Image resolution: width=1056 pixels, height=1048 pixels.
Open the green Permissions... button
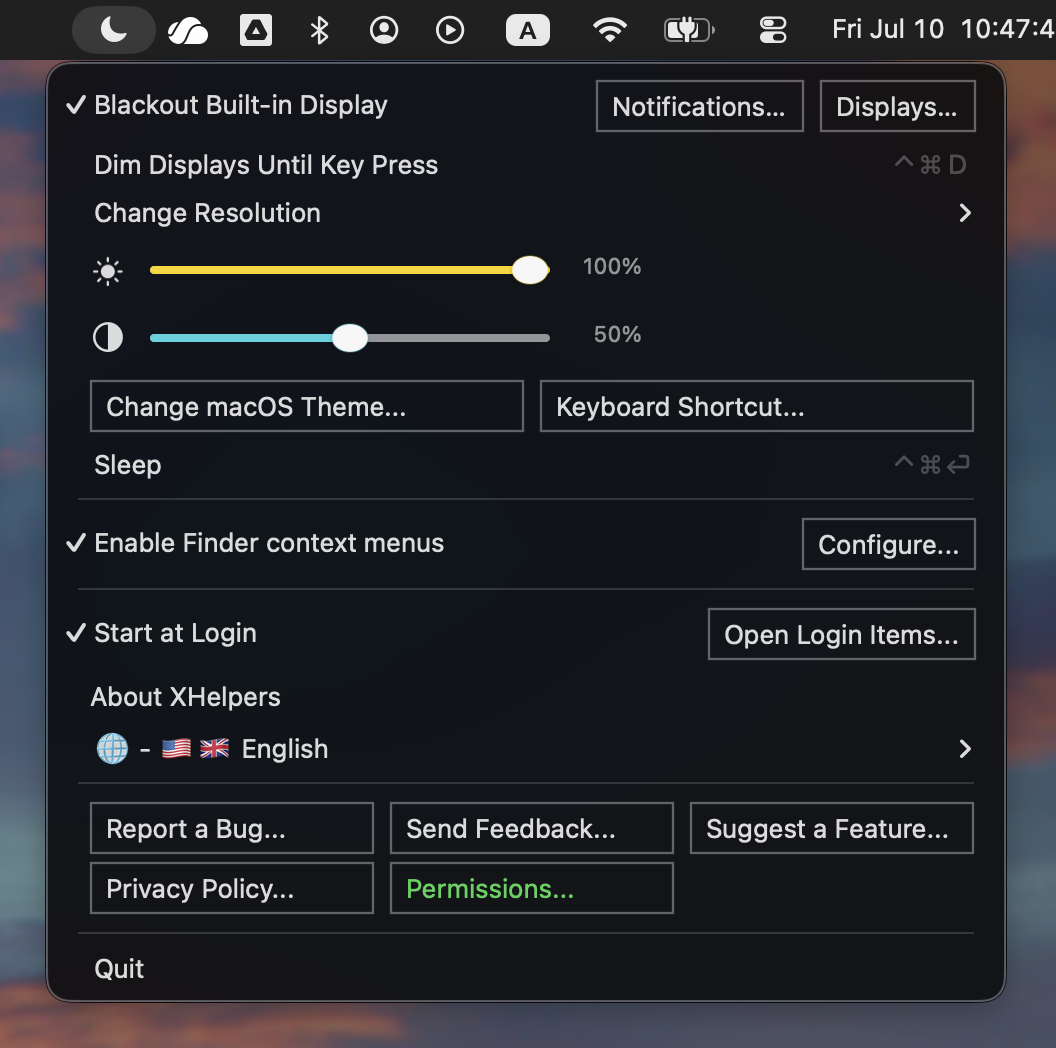coord(531,888)
